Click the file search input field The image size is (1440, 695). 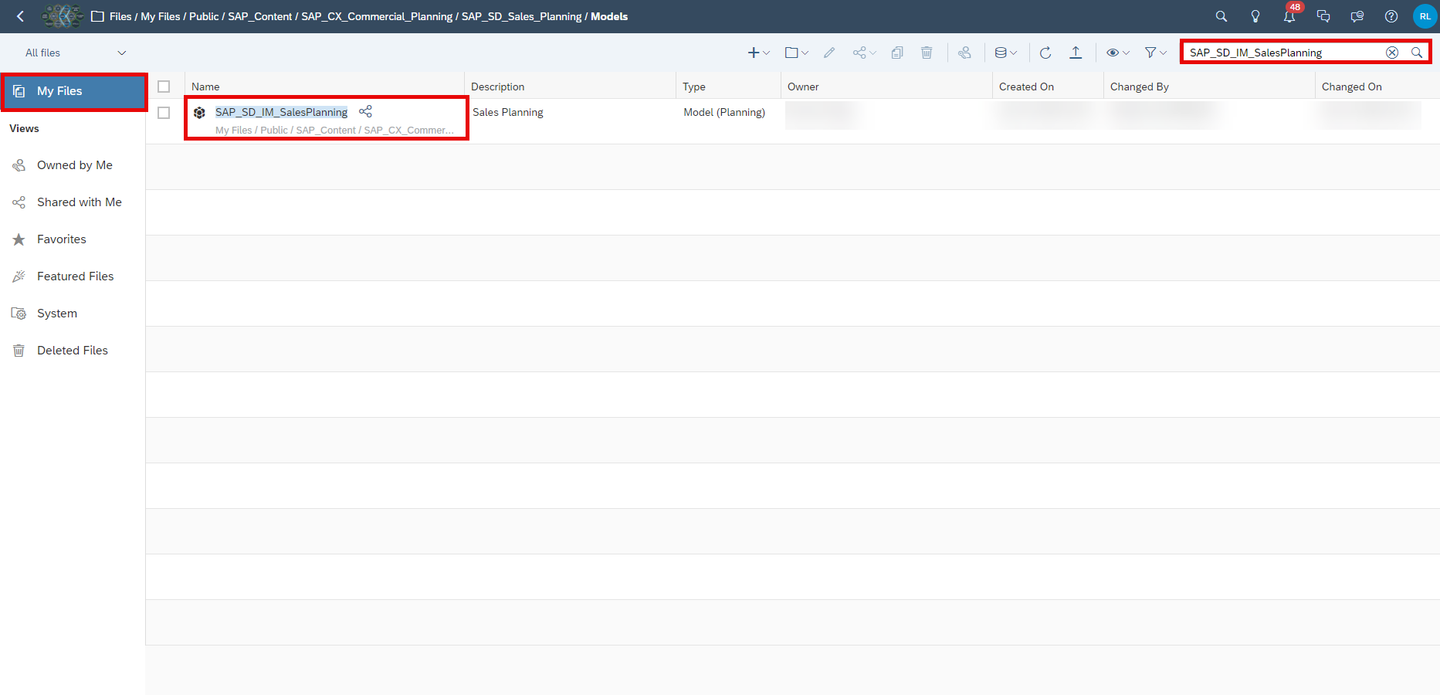pos(1283,52)
